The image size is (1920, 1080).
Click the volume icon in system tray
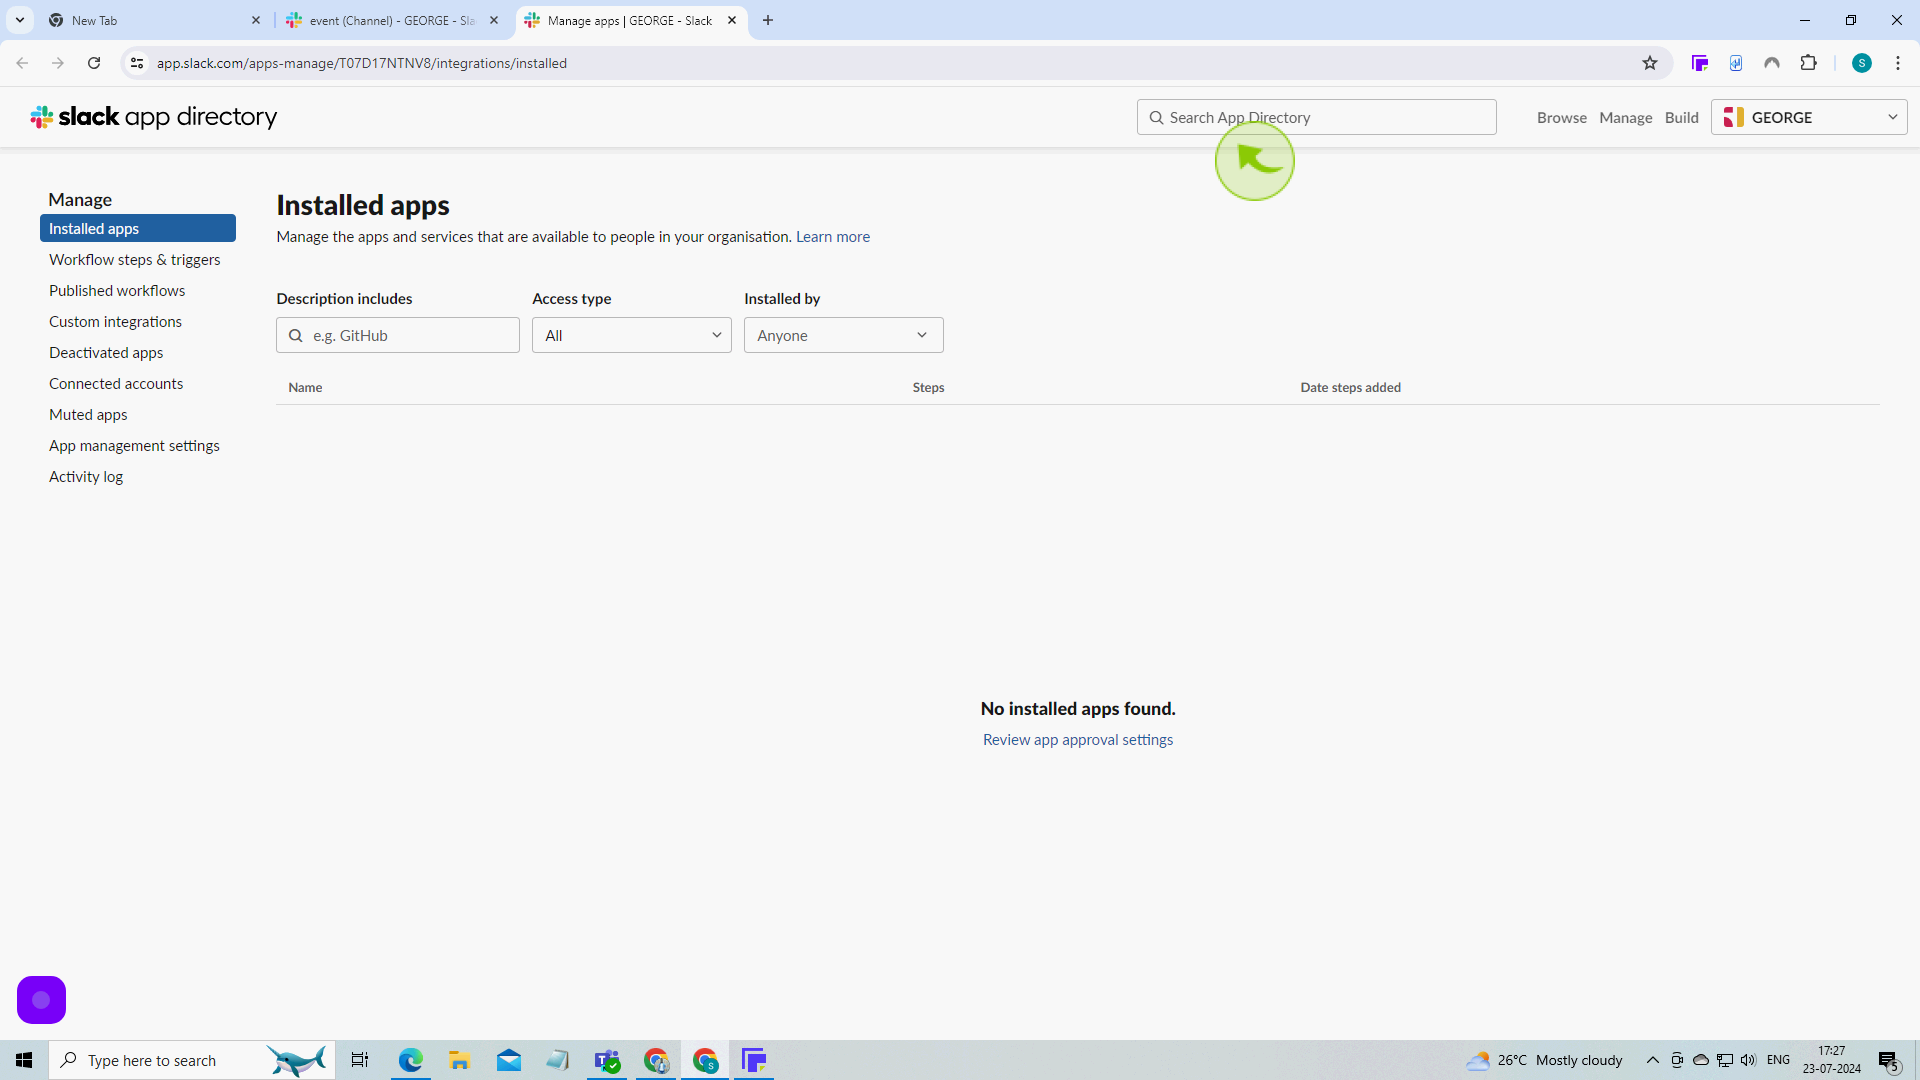coord(1748,1060)
